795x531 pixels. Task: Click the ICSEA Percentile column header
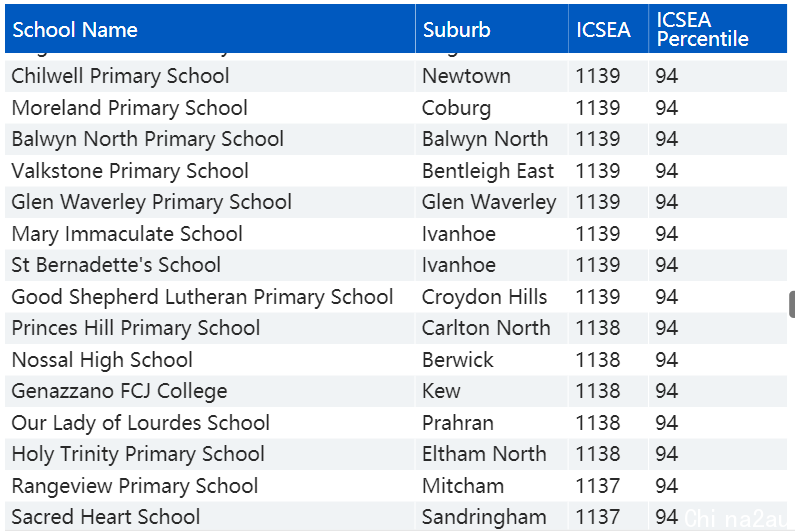pyautogui.click(x=718, y=29)
